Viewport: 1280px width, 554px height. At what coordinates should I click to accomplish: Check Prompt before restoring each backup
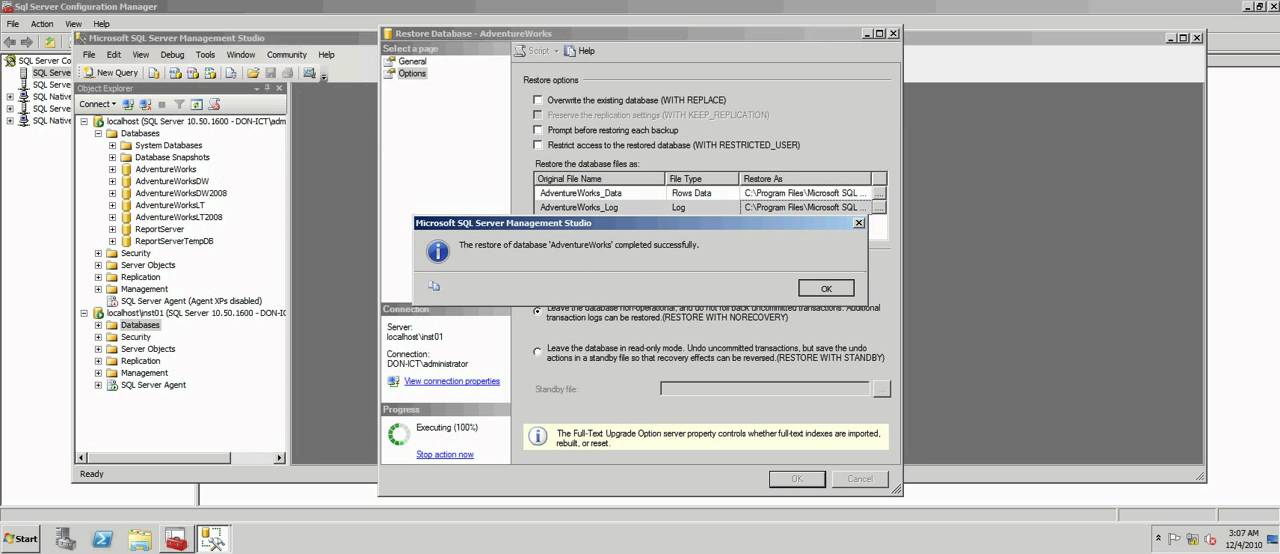[538, 130]
